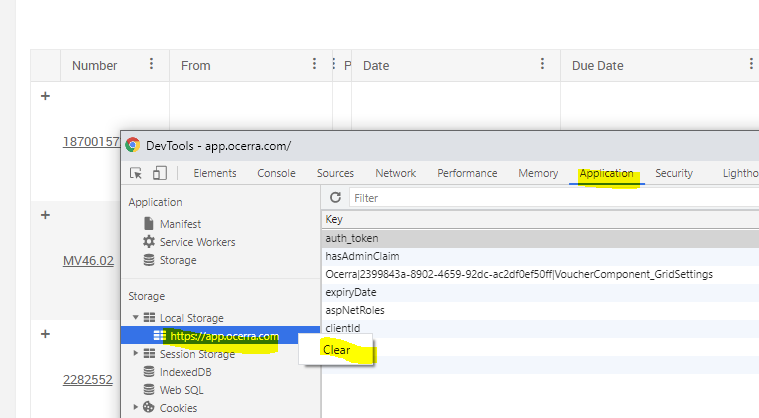Select the IndexedDB item
759x418 pixels.
pyautogui.click(x=185, y=372)
